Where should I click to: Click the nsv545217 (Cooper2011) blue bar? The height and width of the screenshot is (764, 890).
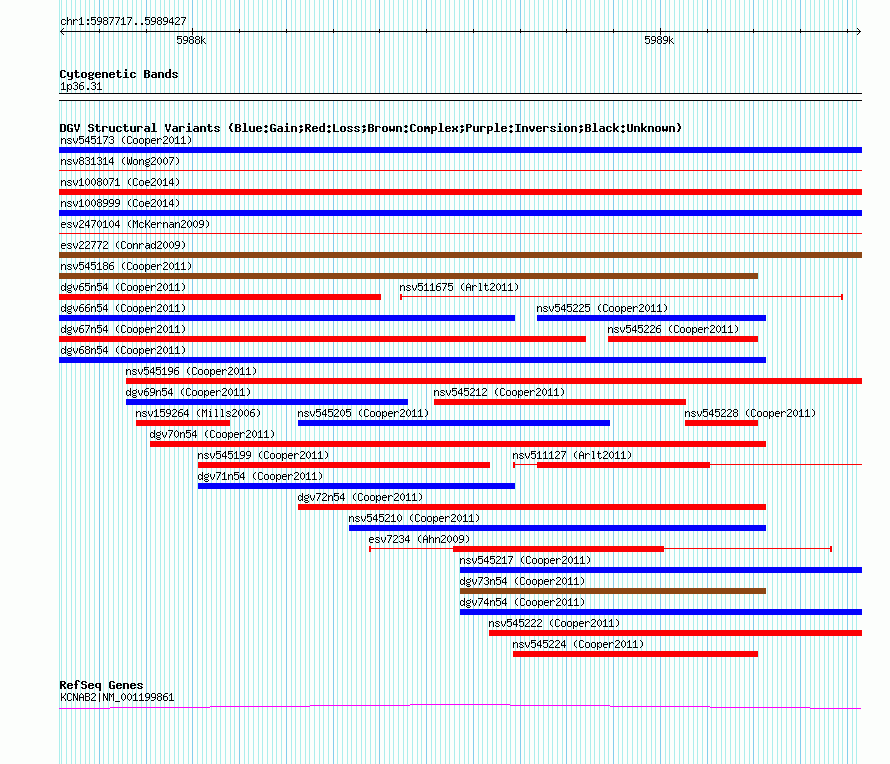point(661,570)
